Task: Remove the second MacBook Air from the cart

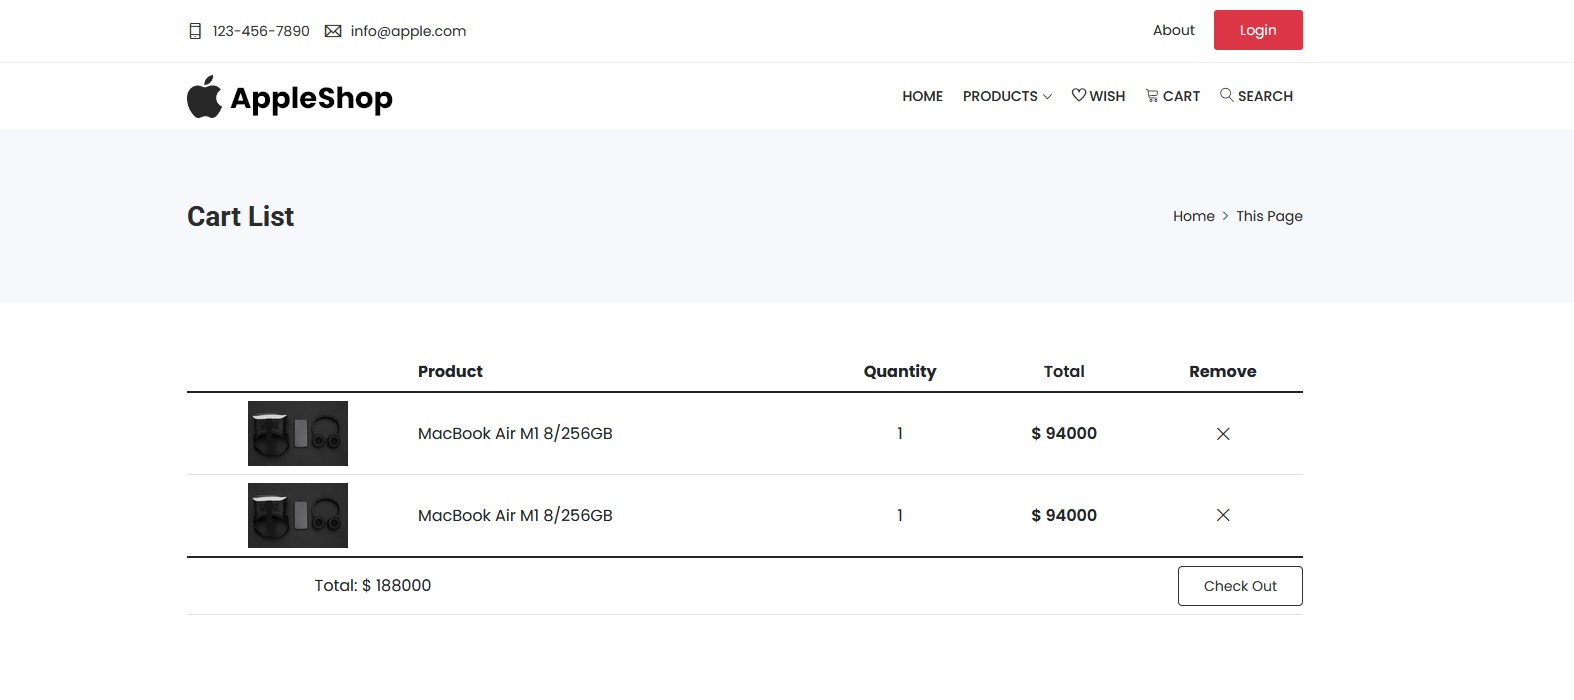Action: 1222,516
